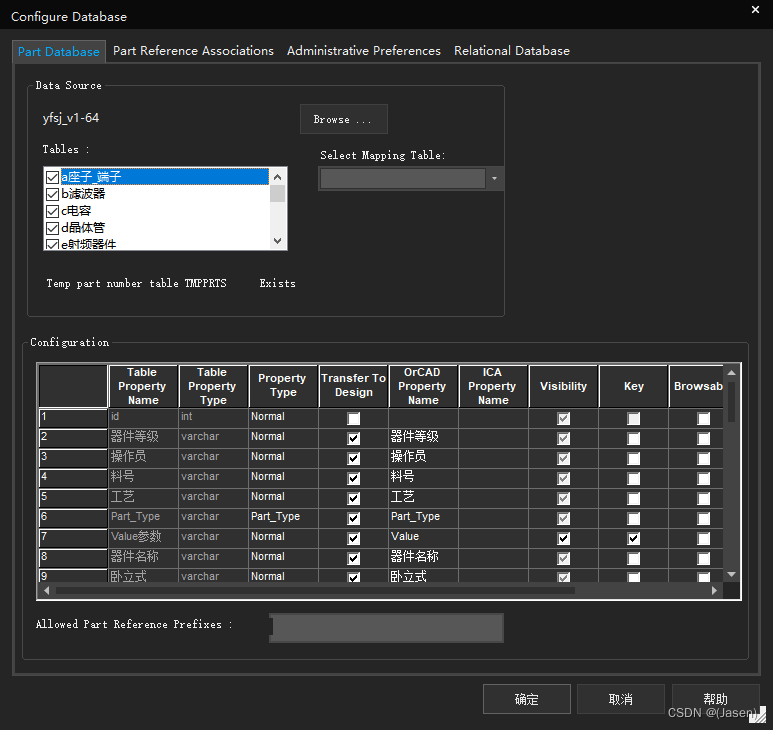Uncheck the a座子_端子 table checkbox
The width and height of the screenshot is (773, 730).
[x=53, y=177]
